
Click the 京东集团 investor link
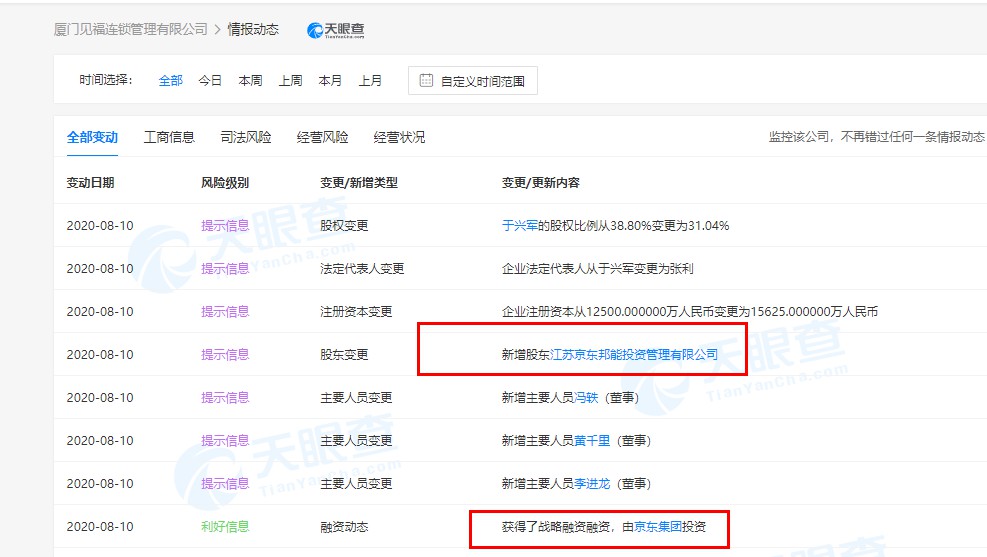658,526
